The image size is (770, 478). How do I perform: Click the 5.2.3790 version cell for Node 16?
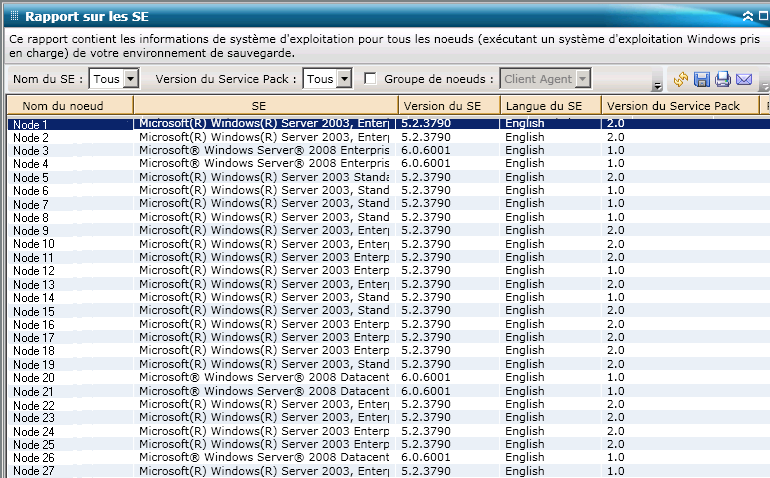pyautogui.click(x=426, y=324)
